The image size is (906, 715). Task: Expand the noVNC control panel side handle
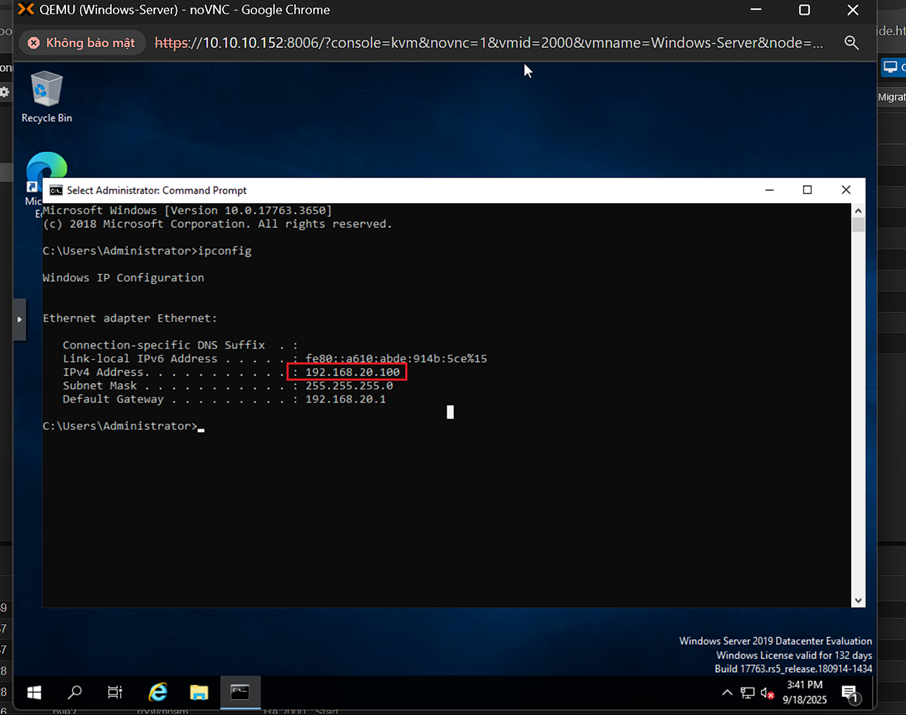coord(19,319)
